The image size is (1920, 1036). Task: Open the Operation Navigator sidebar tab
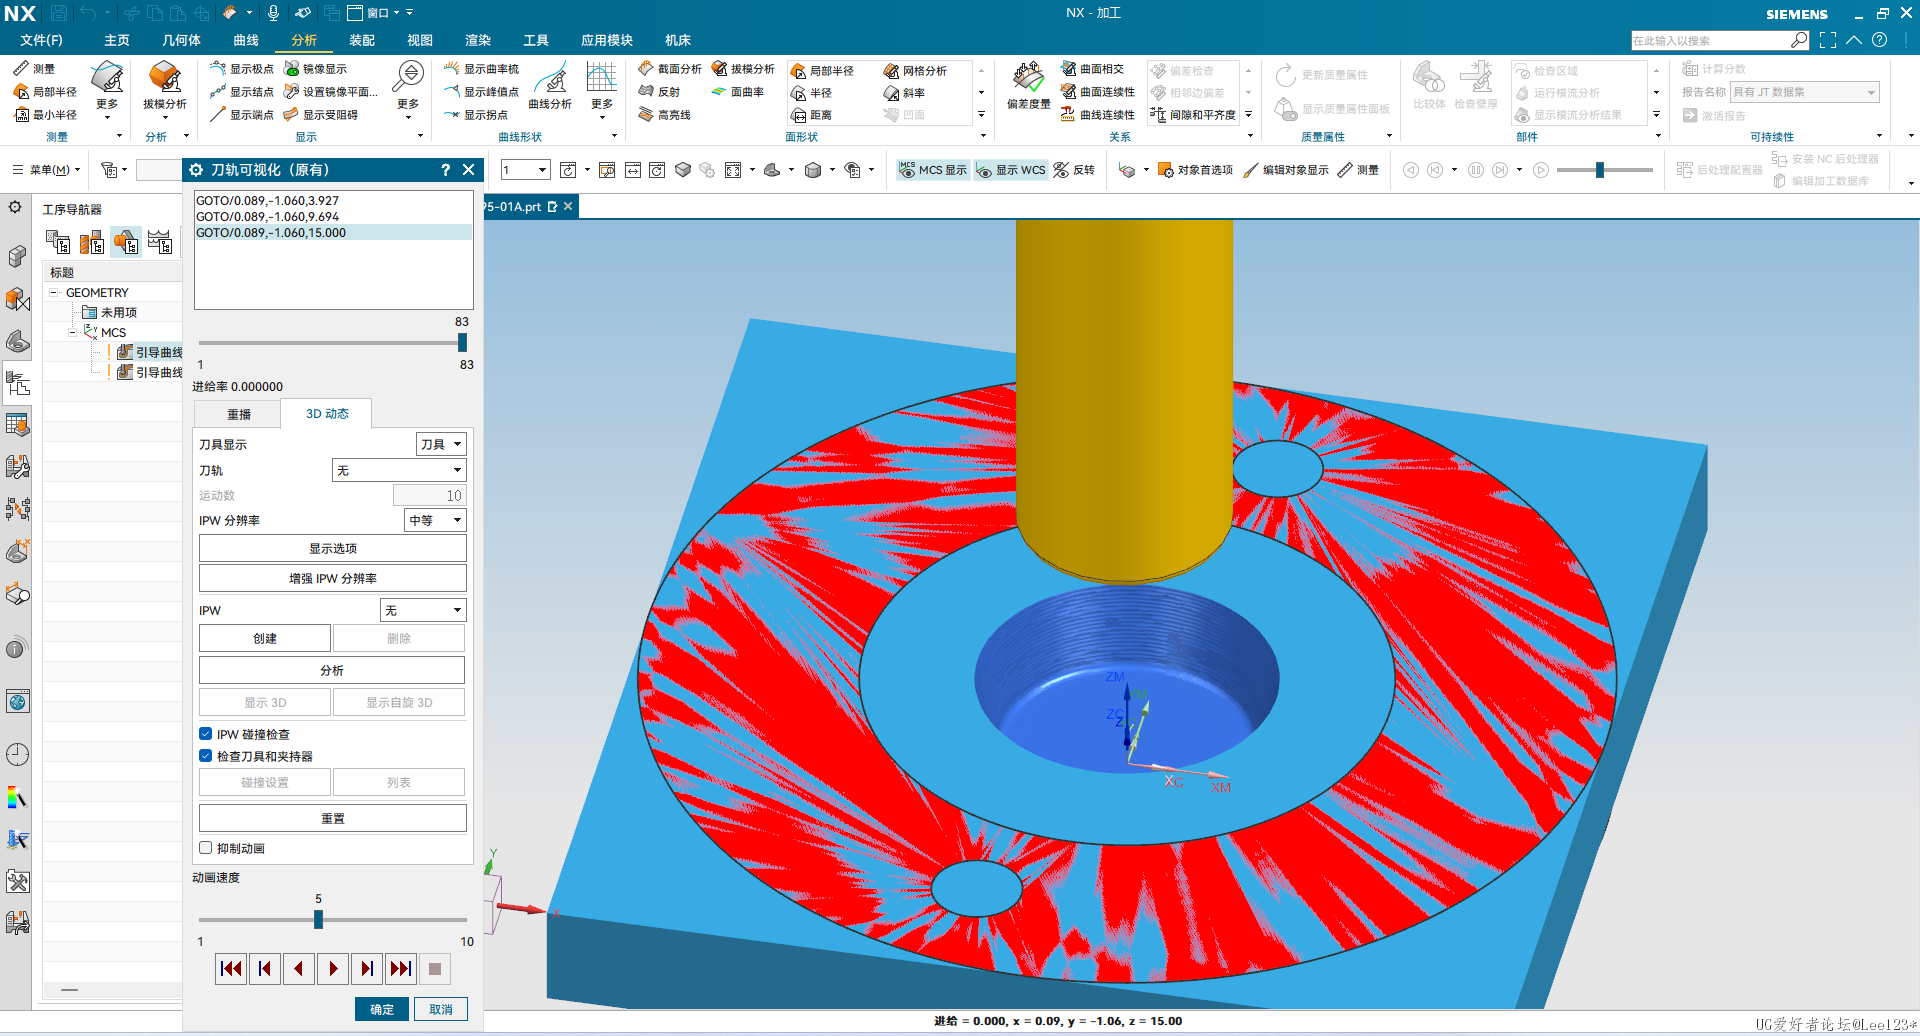point(17,383)
